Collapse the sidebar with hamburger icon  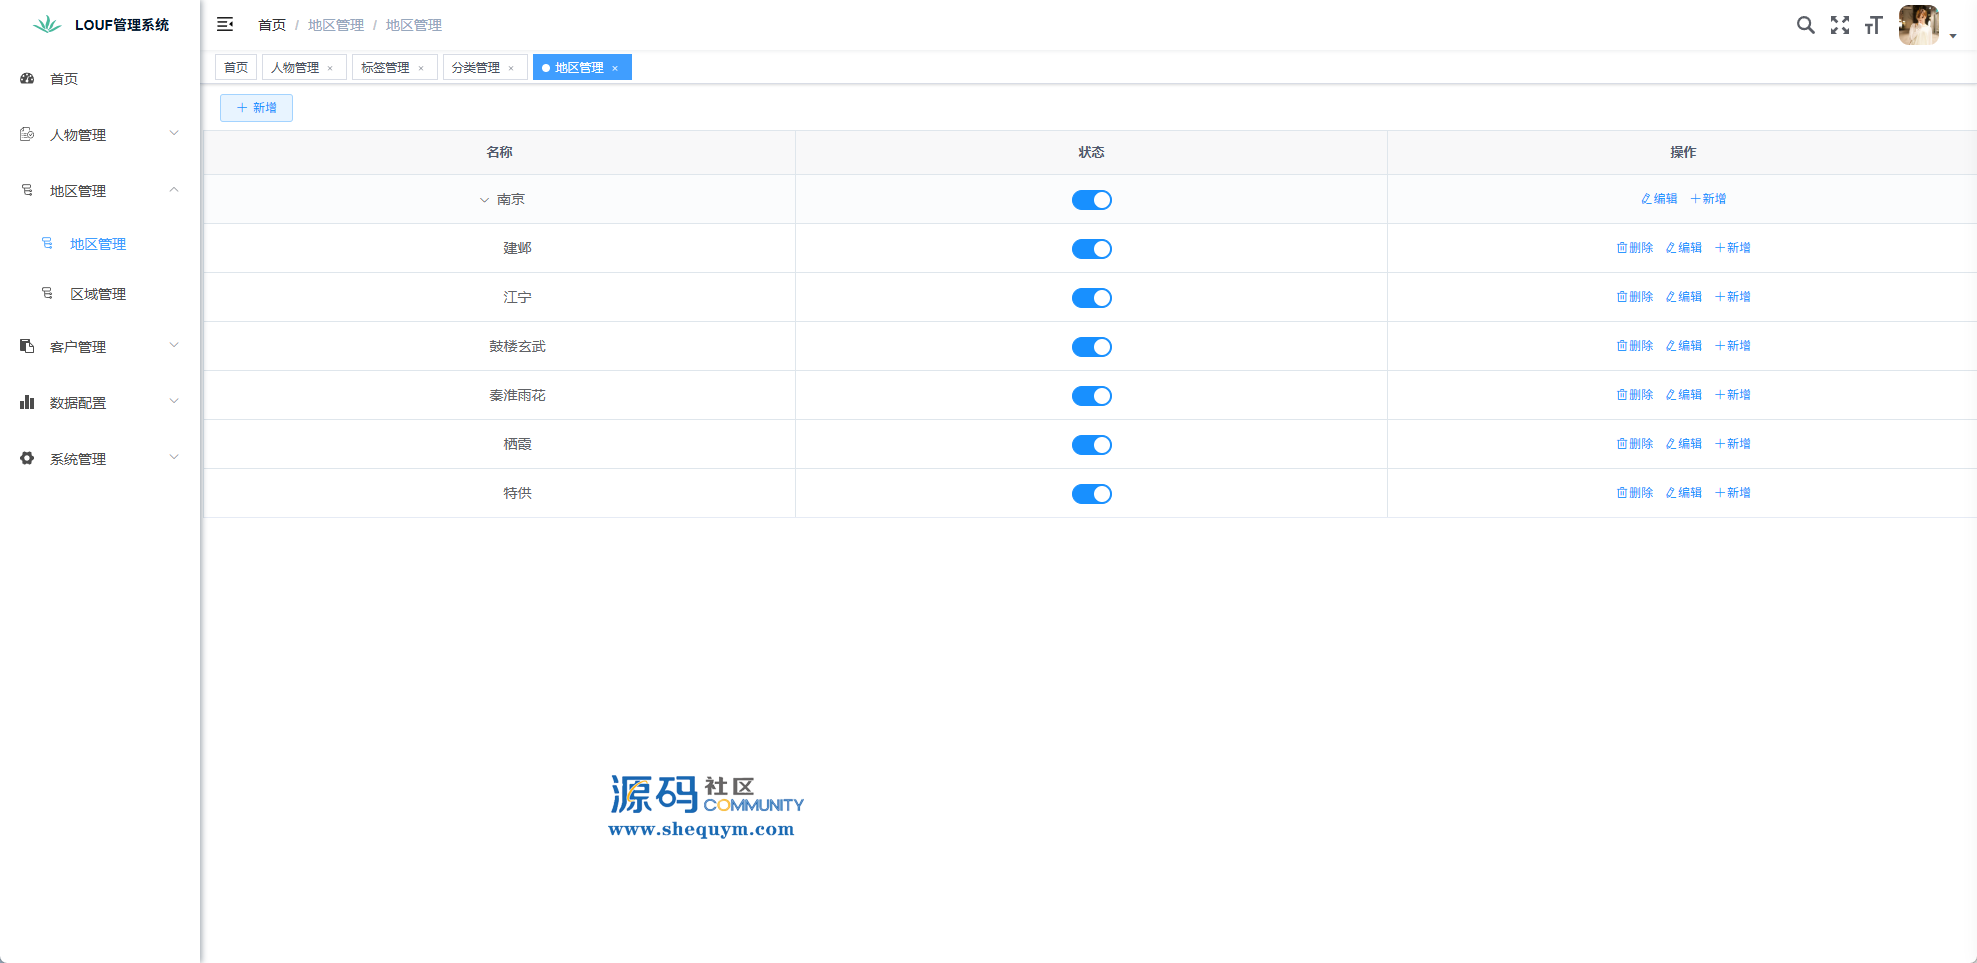pyautogui.click(x=225, y=24)
